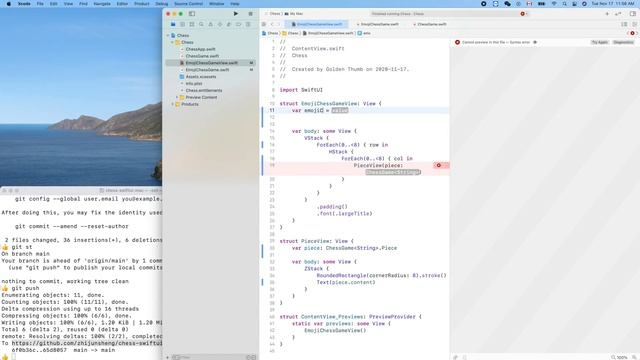Go forward with the editor history arrow
Image resolution: width=640 pixels, height=360 pixels.
279,24
